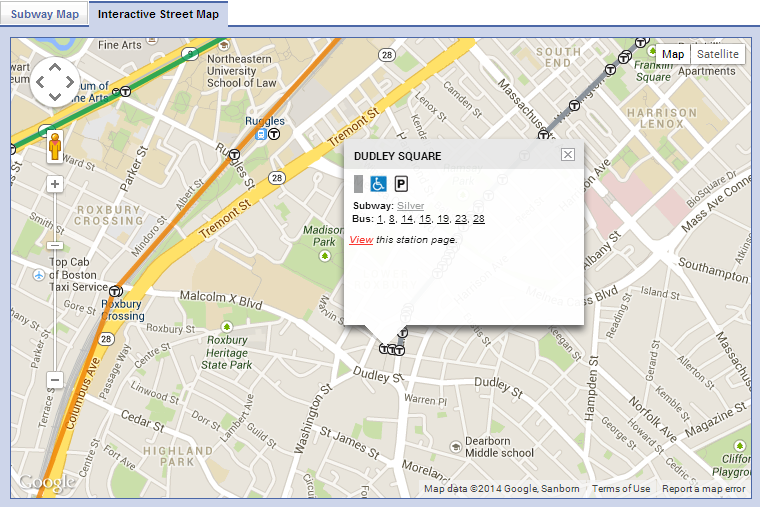Viewport: 761px width, 509px height.
Task: Click the Street View pegman icon
Action: click(55, 147)
